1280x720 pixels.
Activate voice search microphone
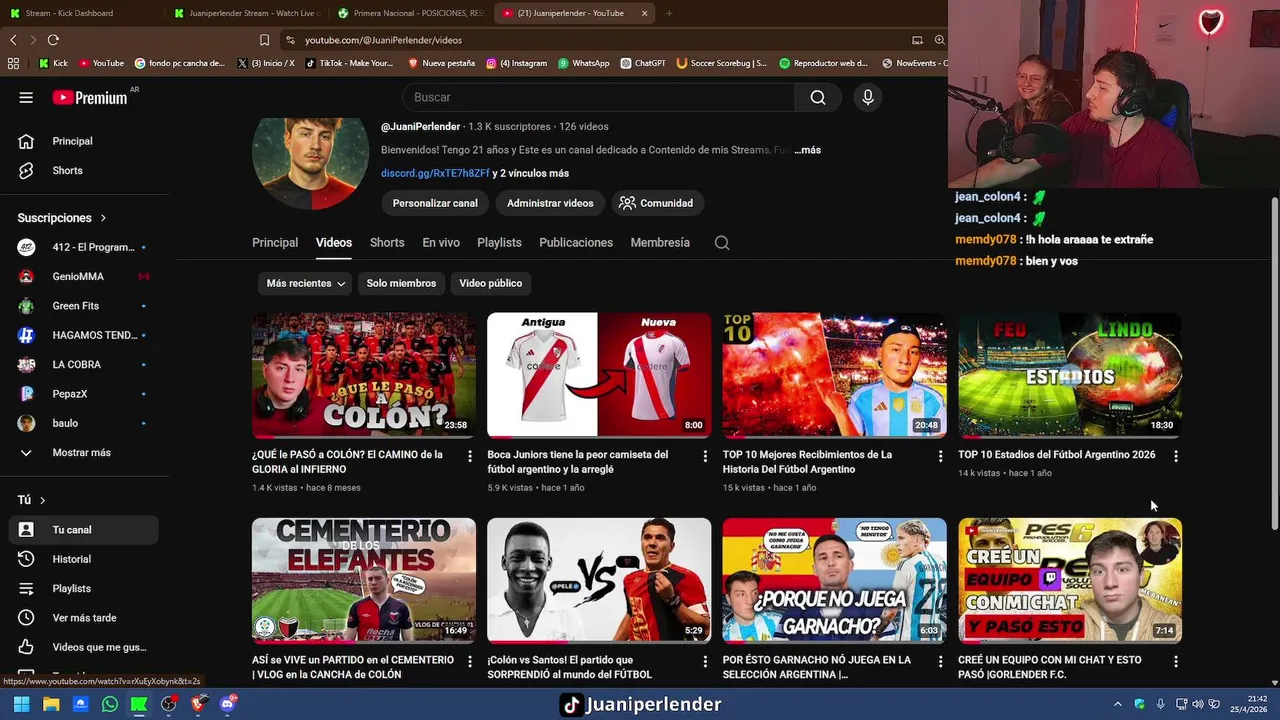point(868,97)
